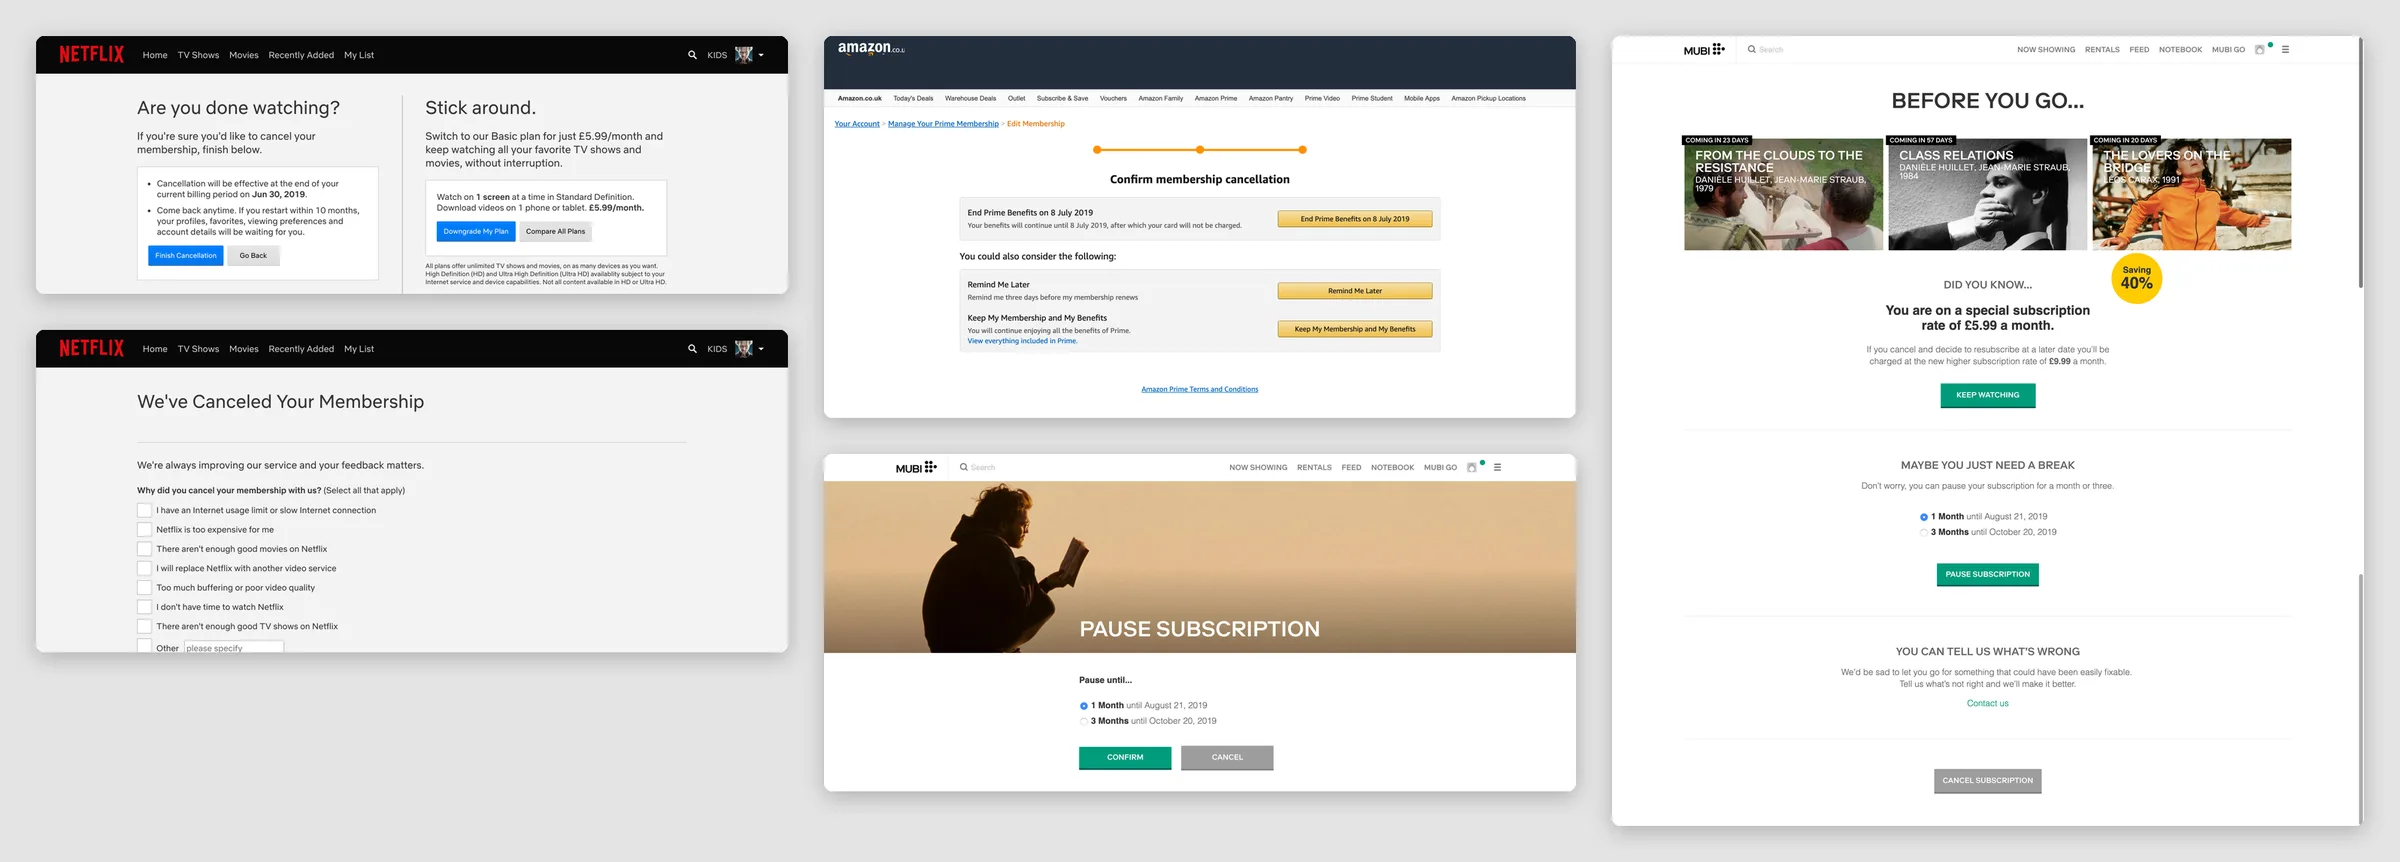Open hamburger menu on MUBI Pause Subscription page
This screenshot has height=862, width=2400.
coord(1497,467)
